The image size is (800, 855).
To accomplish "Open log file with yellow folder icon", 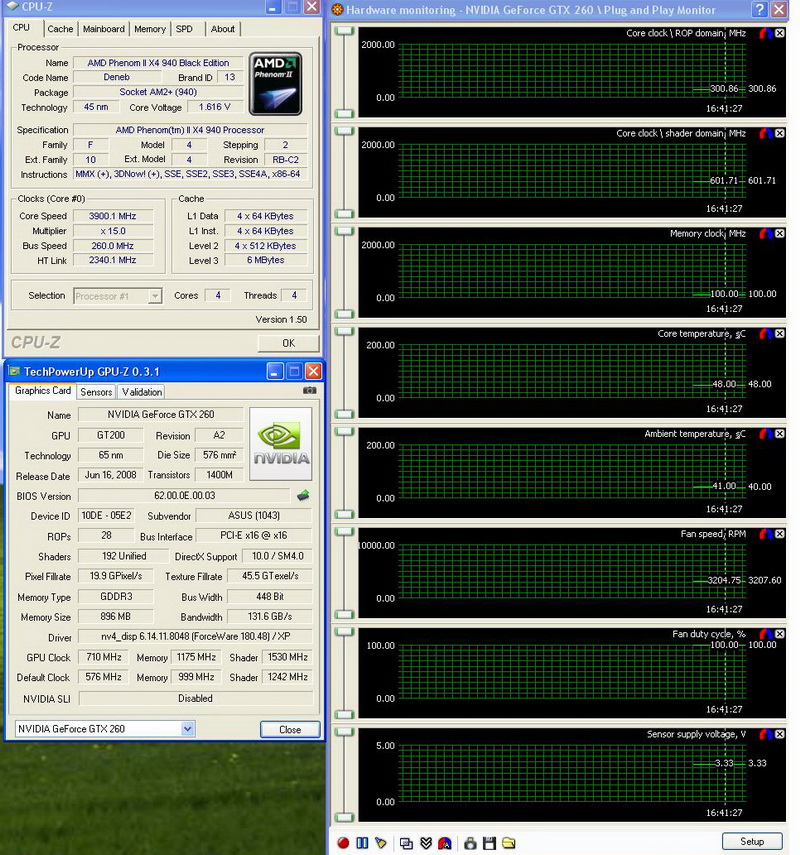I will pos(508,843).
